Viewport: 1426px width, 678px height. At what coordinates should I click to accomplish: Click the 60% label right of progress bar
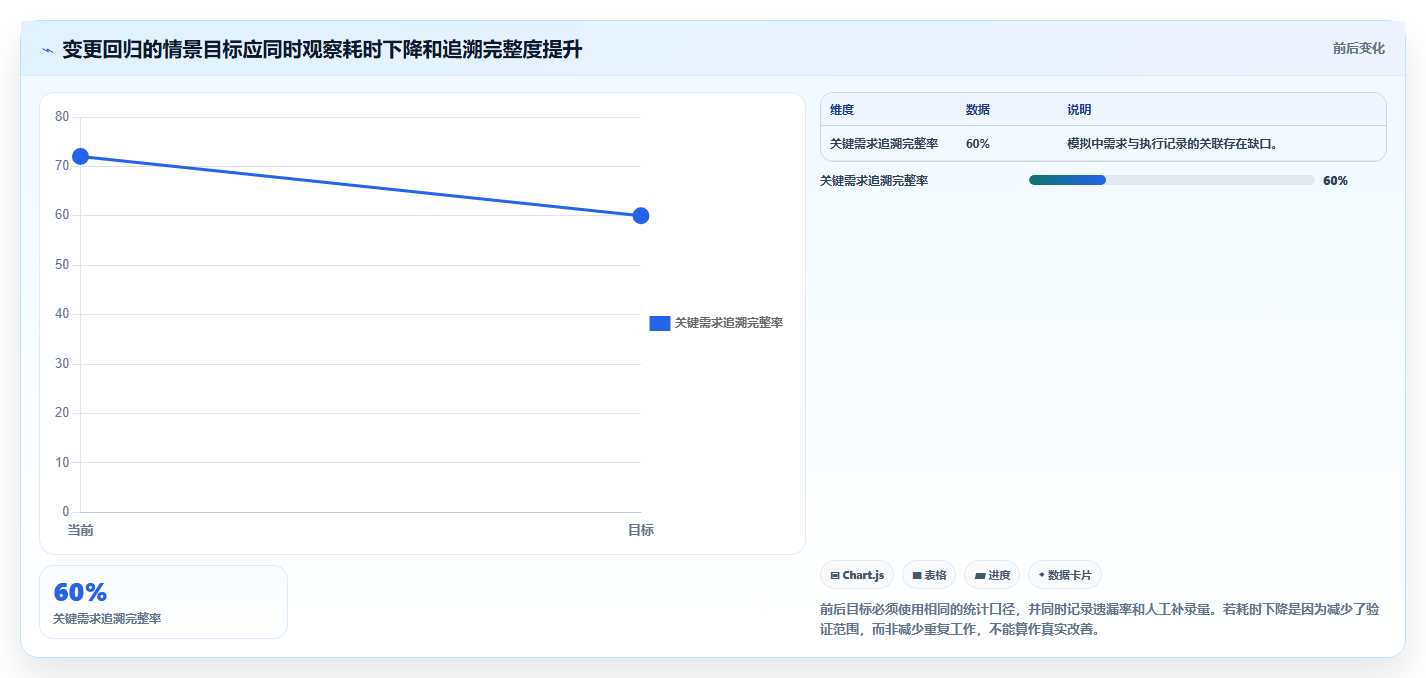(1335, 181)
